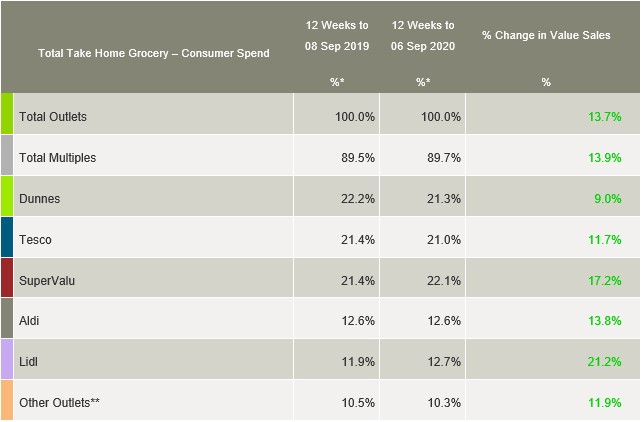Select the dark red SuperValu color swatch
The image size is (642, 422).
click(6, 279)
